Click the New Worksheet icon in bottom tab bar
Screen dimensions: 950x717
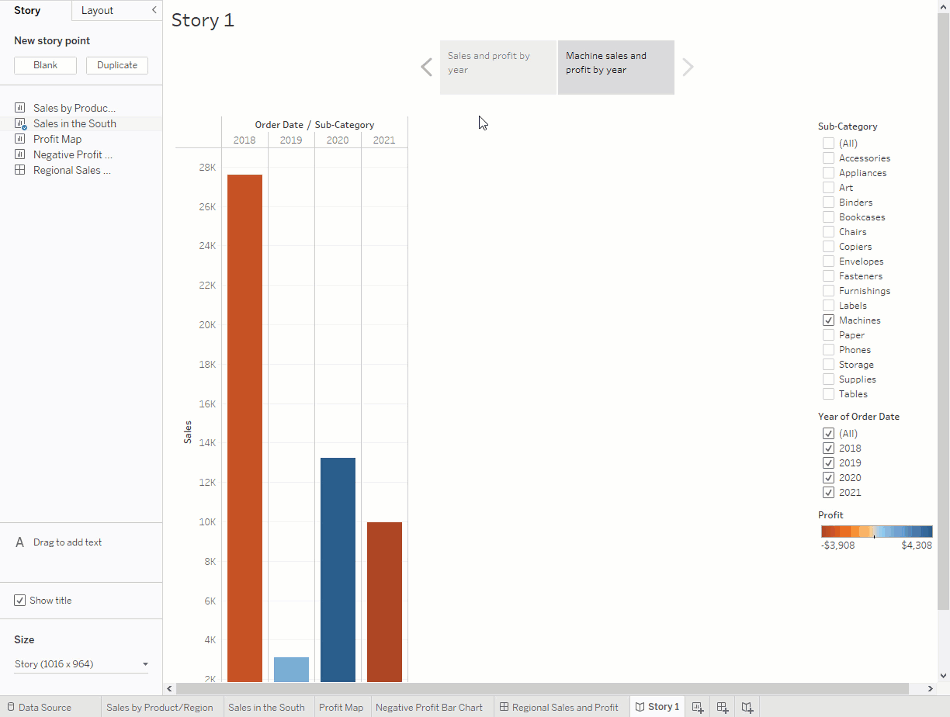click(698, 707)
